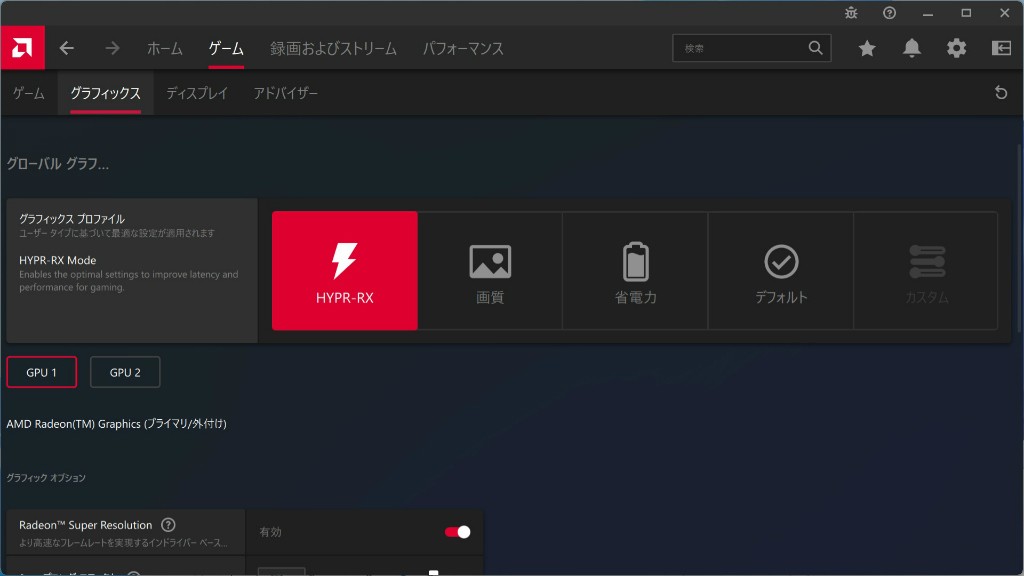
Task: Toggle Radeon Super Resolution switch
Action: pyautogui.click(x=457, y=532)
